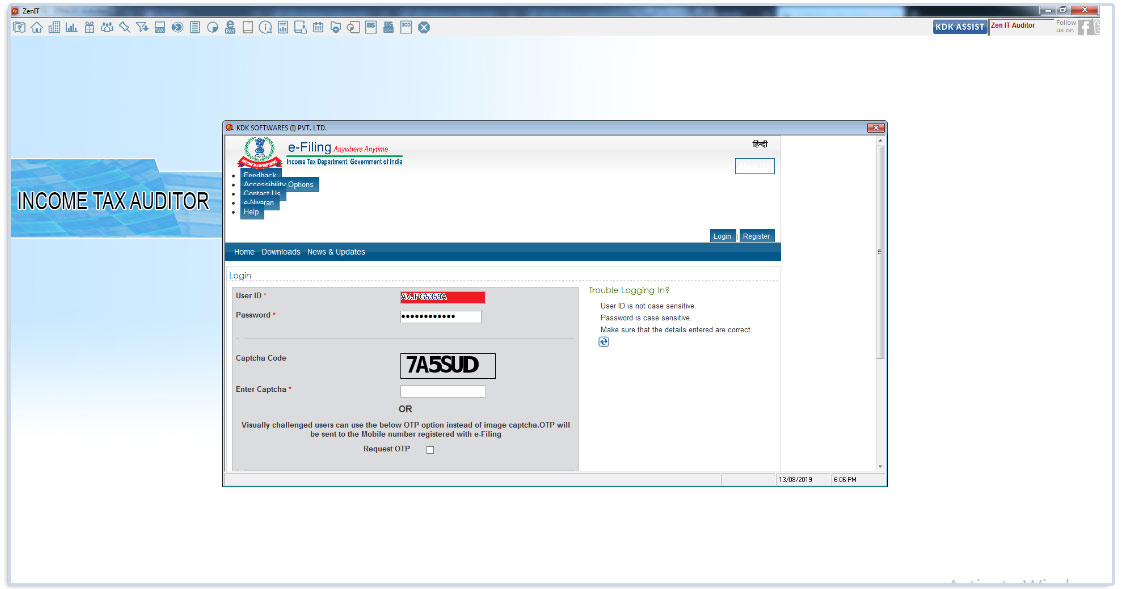
Task: Click the 7A5SUD captcha image
Action: tap(448, 365)
